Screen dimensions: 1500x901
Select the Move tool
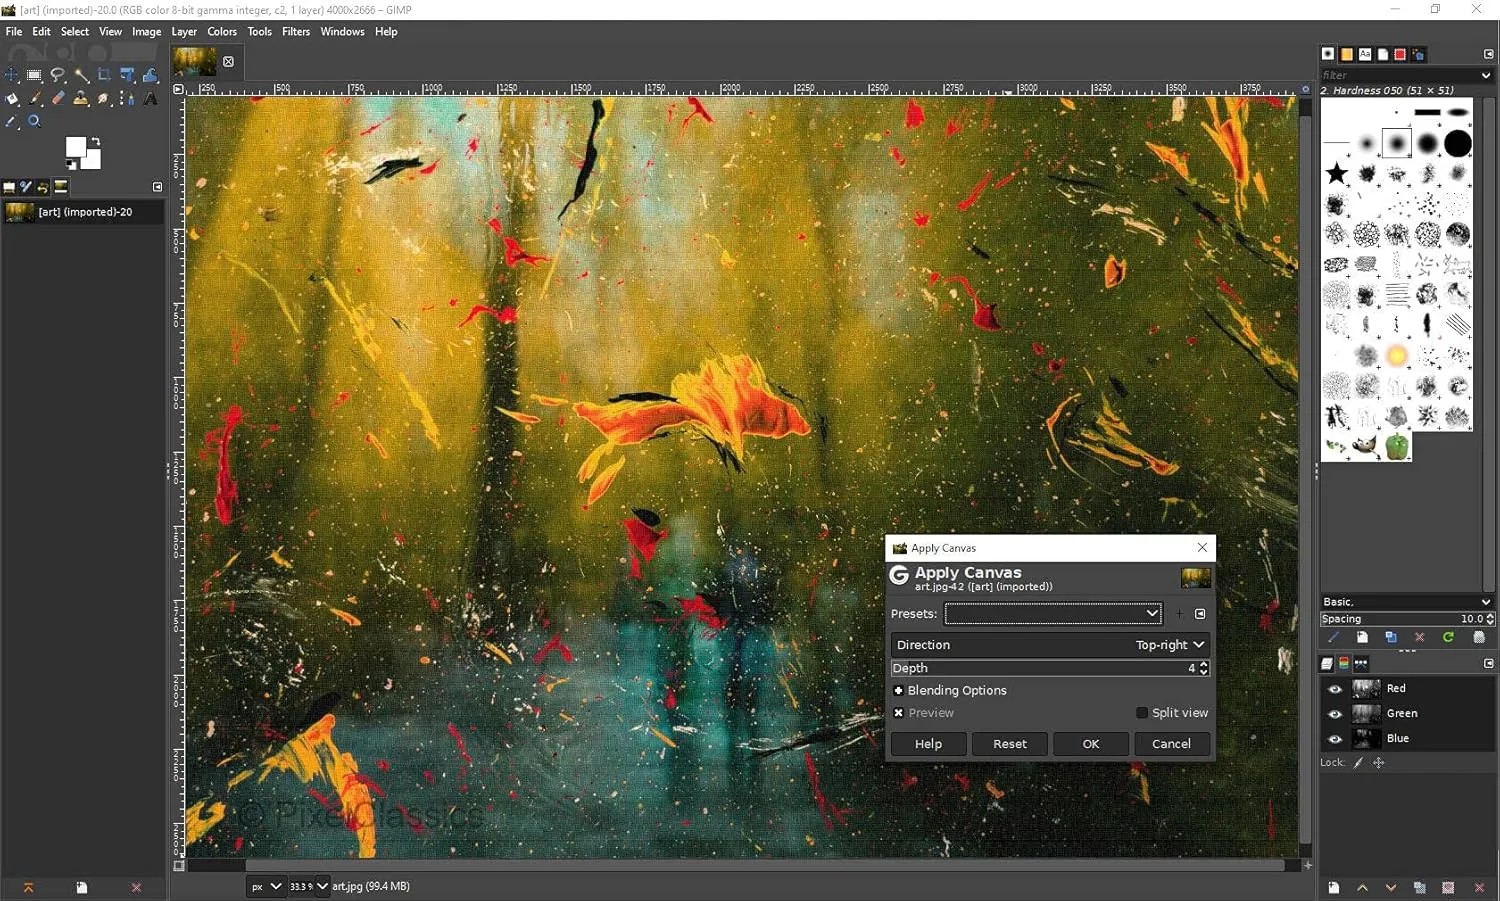pos(12,75)
